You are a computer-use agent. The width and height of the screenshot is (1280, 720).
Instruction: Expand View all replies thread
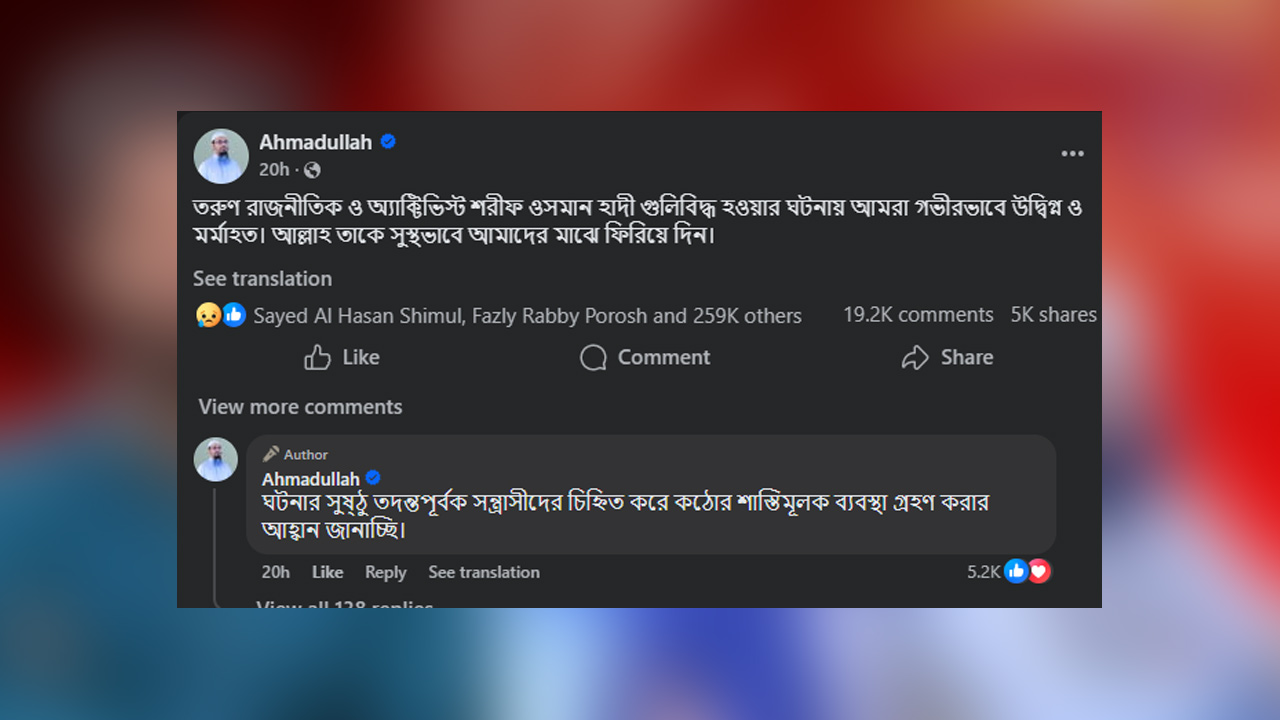click(x=344, y=604)
